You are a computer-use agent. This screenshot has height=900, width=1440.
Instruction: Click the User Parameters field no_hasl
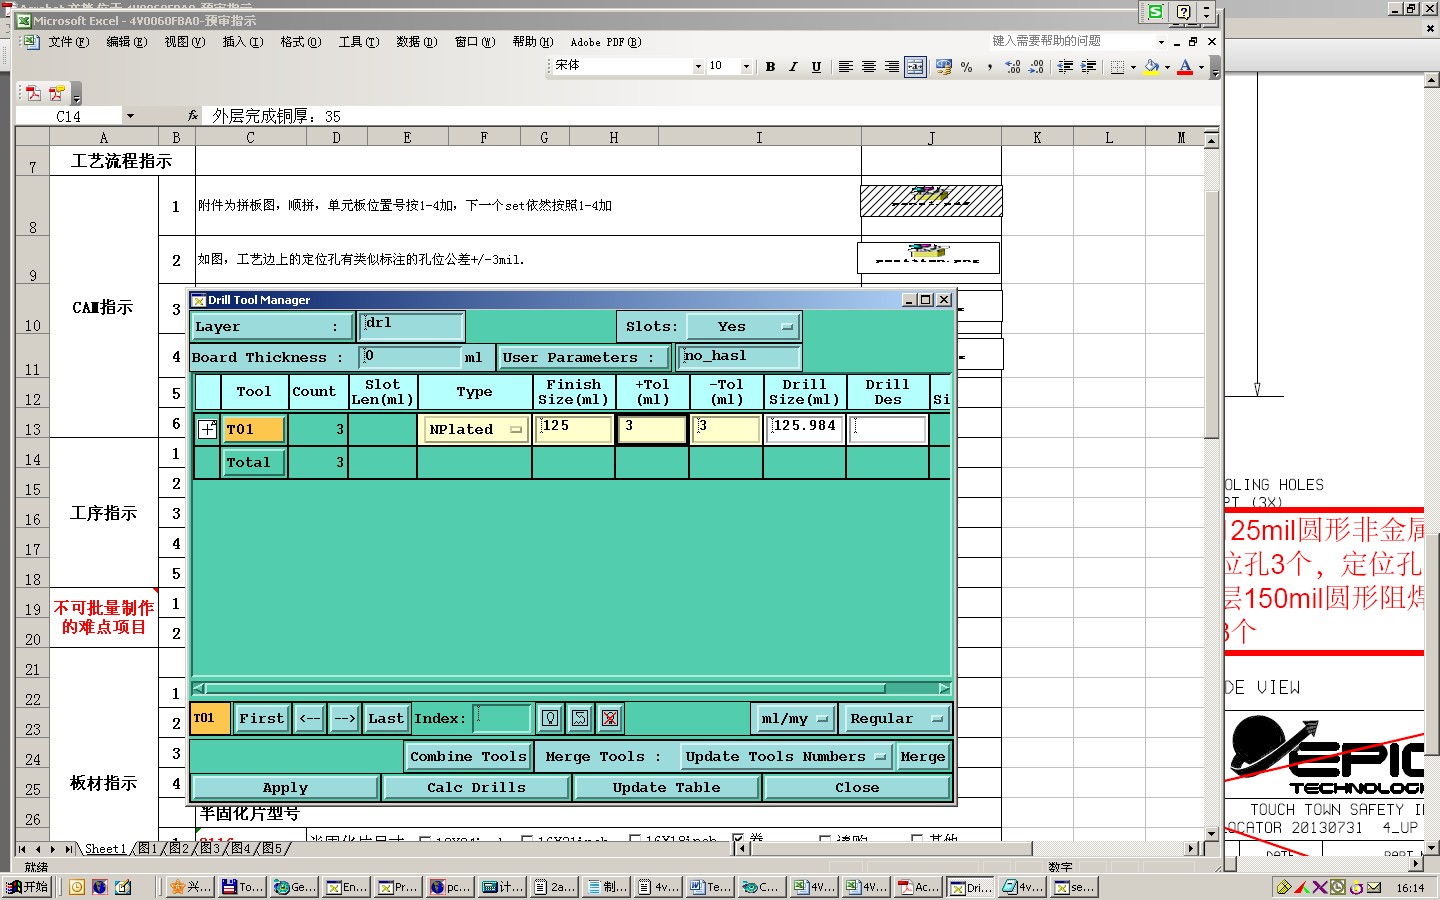click(740, 357)
